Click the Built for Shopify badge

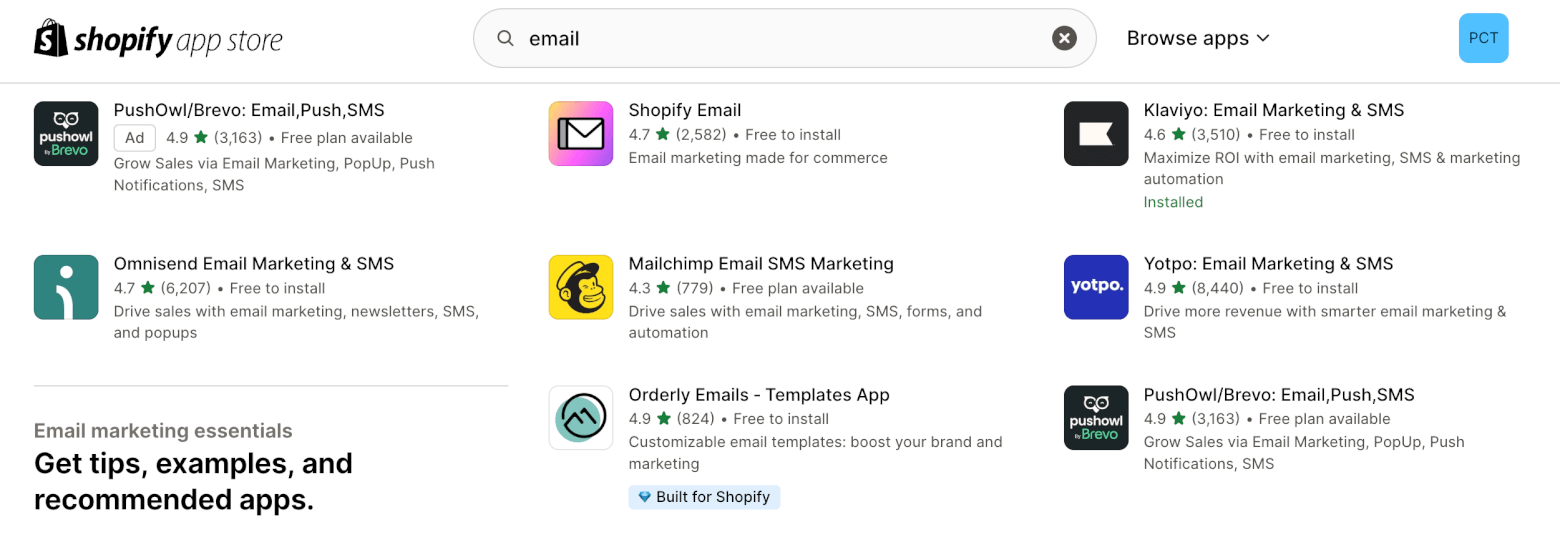704,497
